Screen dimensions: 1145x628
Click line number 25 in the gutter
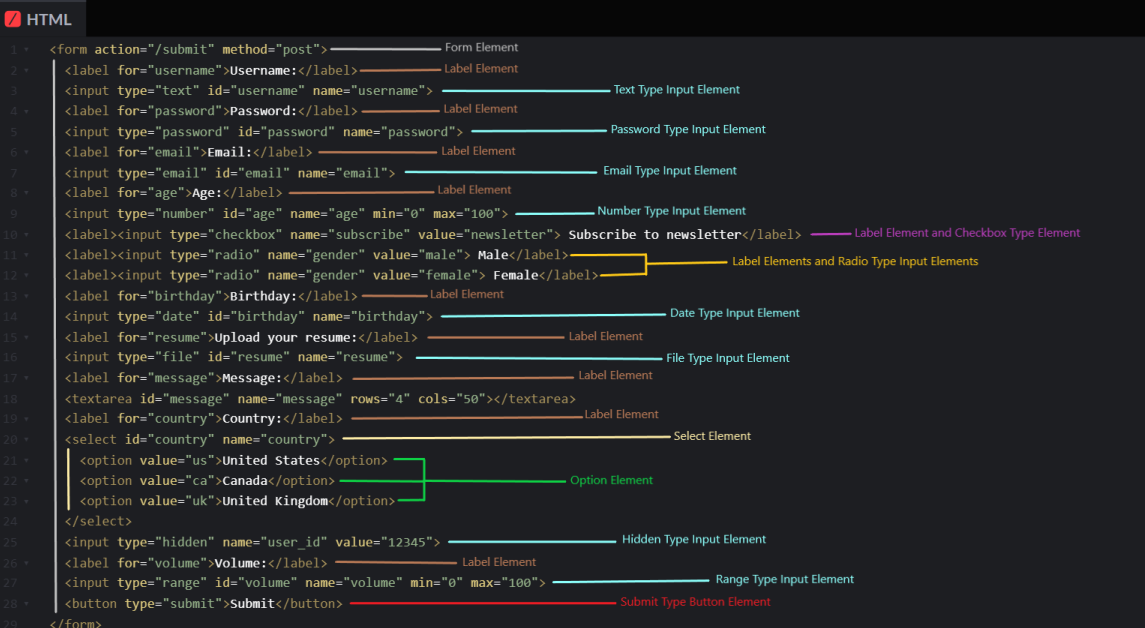tap(10, 543)
